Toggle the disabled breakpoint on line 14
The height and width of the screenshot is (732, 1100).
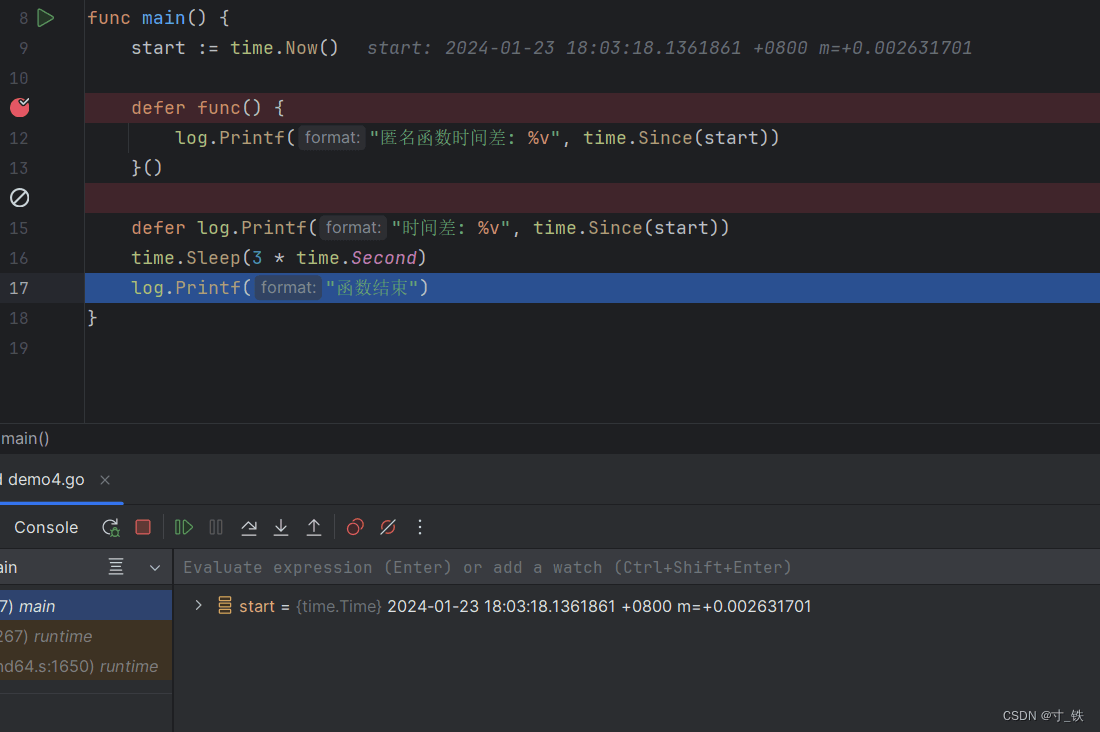coord(20,198)
